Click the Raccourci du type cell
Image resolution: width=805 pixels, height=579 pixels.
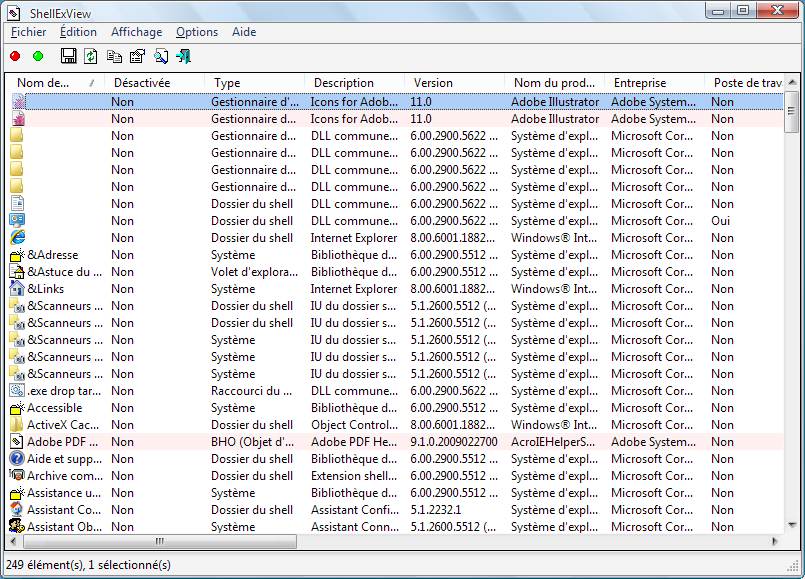click(x=252, y=391)
